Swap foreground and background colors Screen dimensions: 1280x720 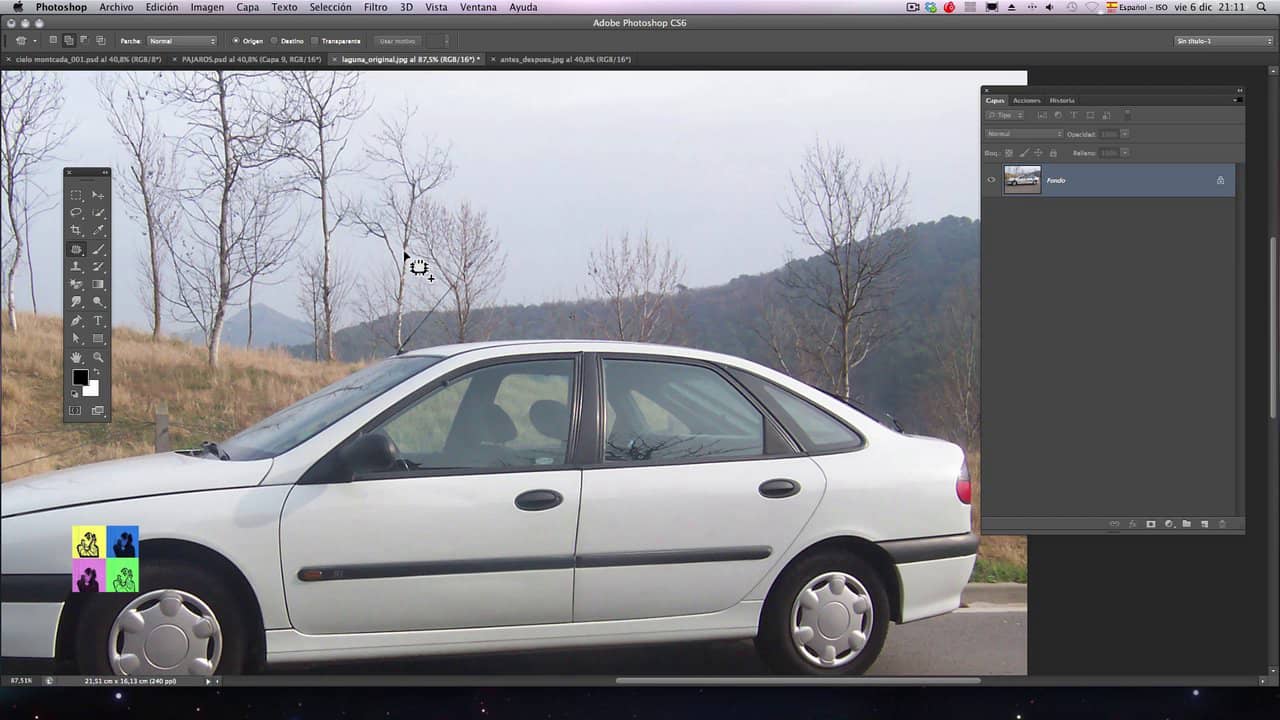point(96,372)
